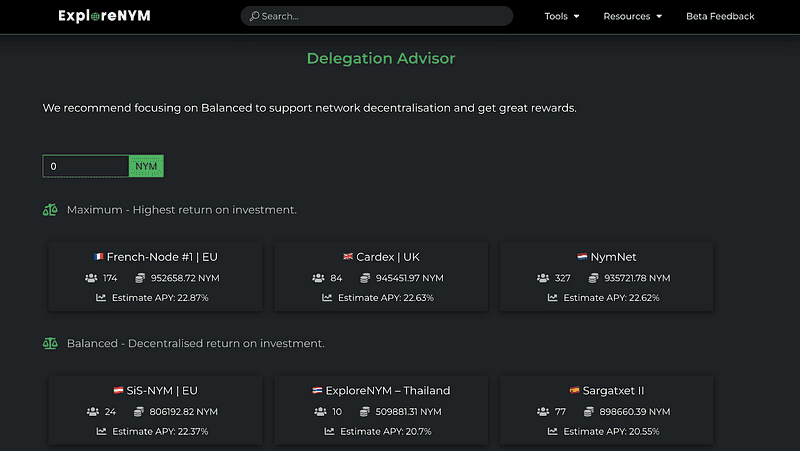Click into the Search bar field

pos(380,16)
